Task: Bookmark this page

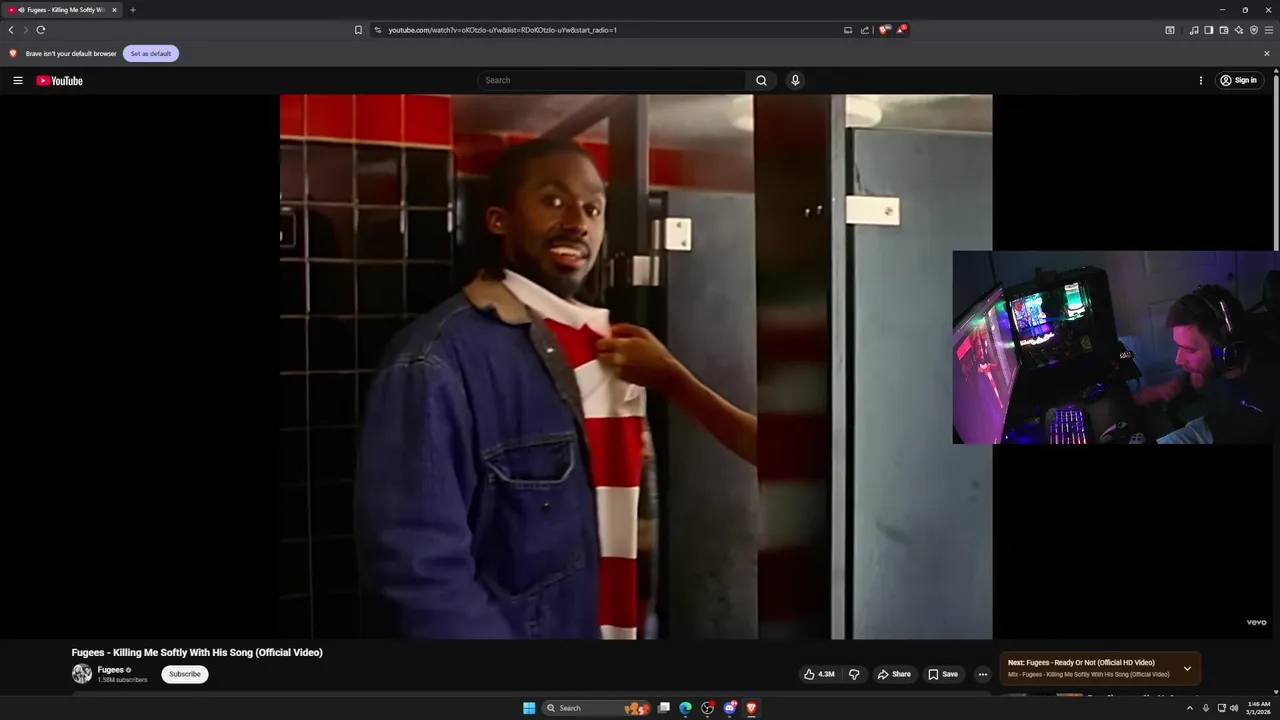Action: (358, 30)
